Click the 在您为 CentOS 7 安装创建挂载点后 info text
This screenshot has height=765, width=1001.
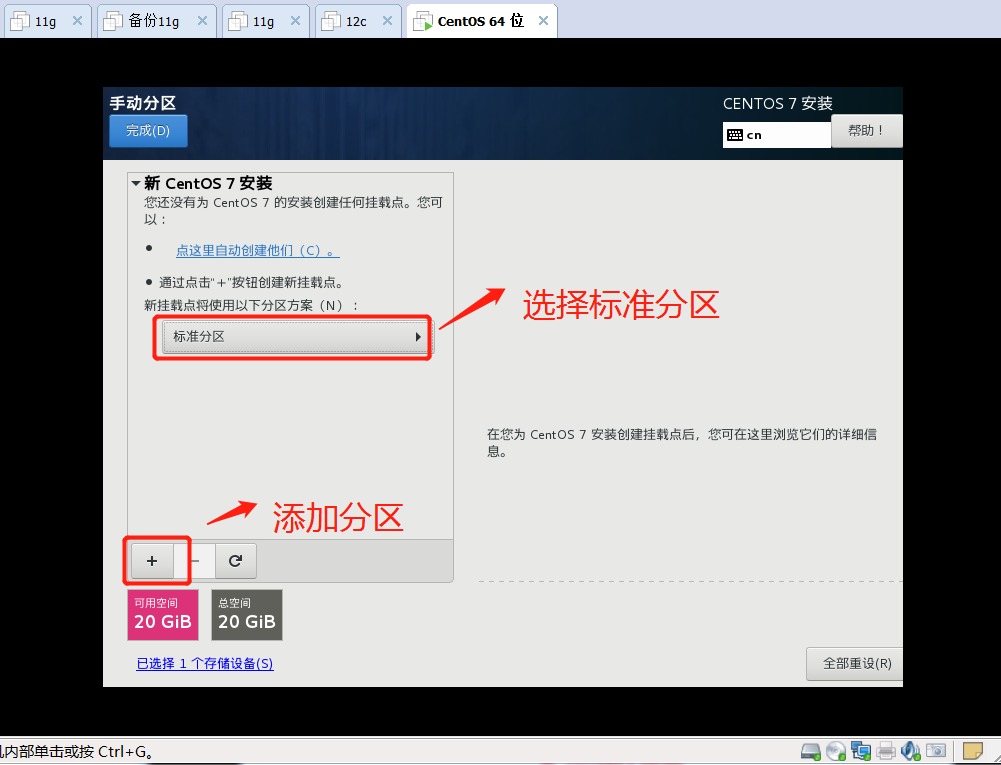coord(682,443)
